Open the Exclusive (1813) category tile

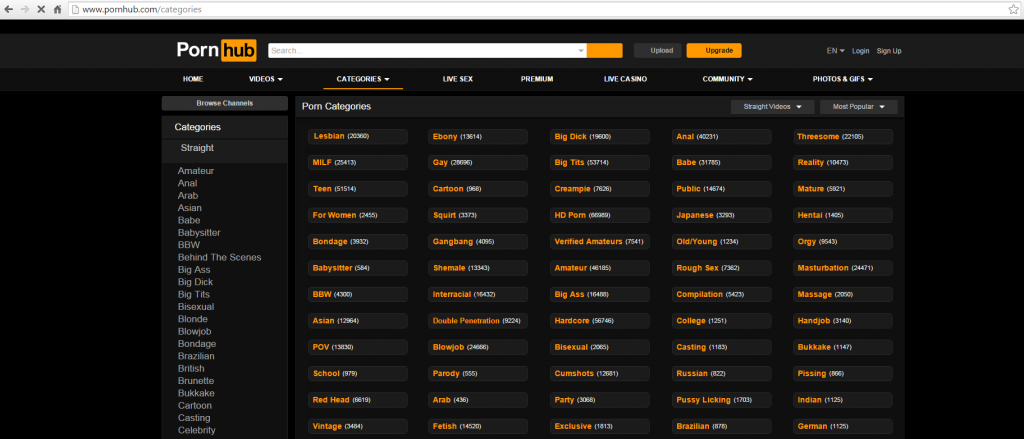(x=600, y=427)
